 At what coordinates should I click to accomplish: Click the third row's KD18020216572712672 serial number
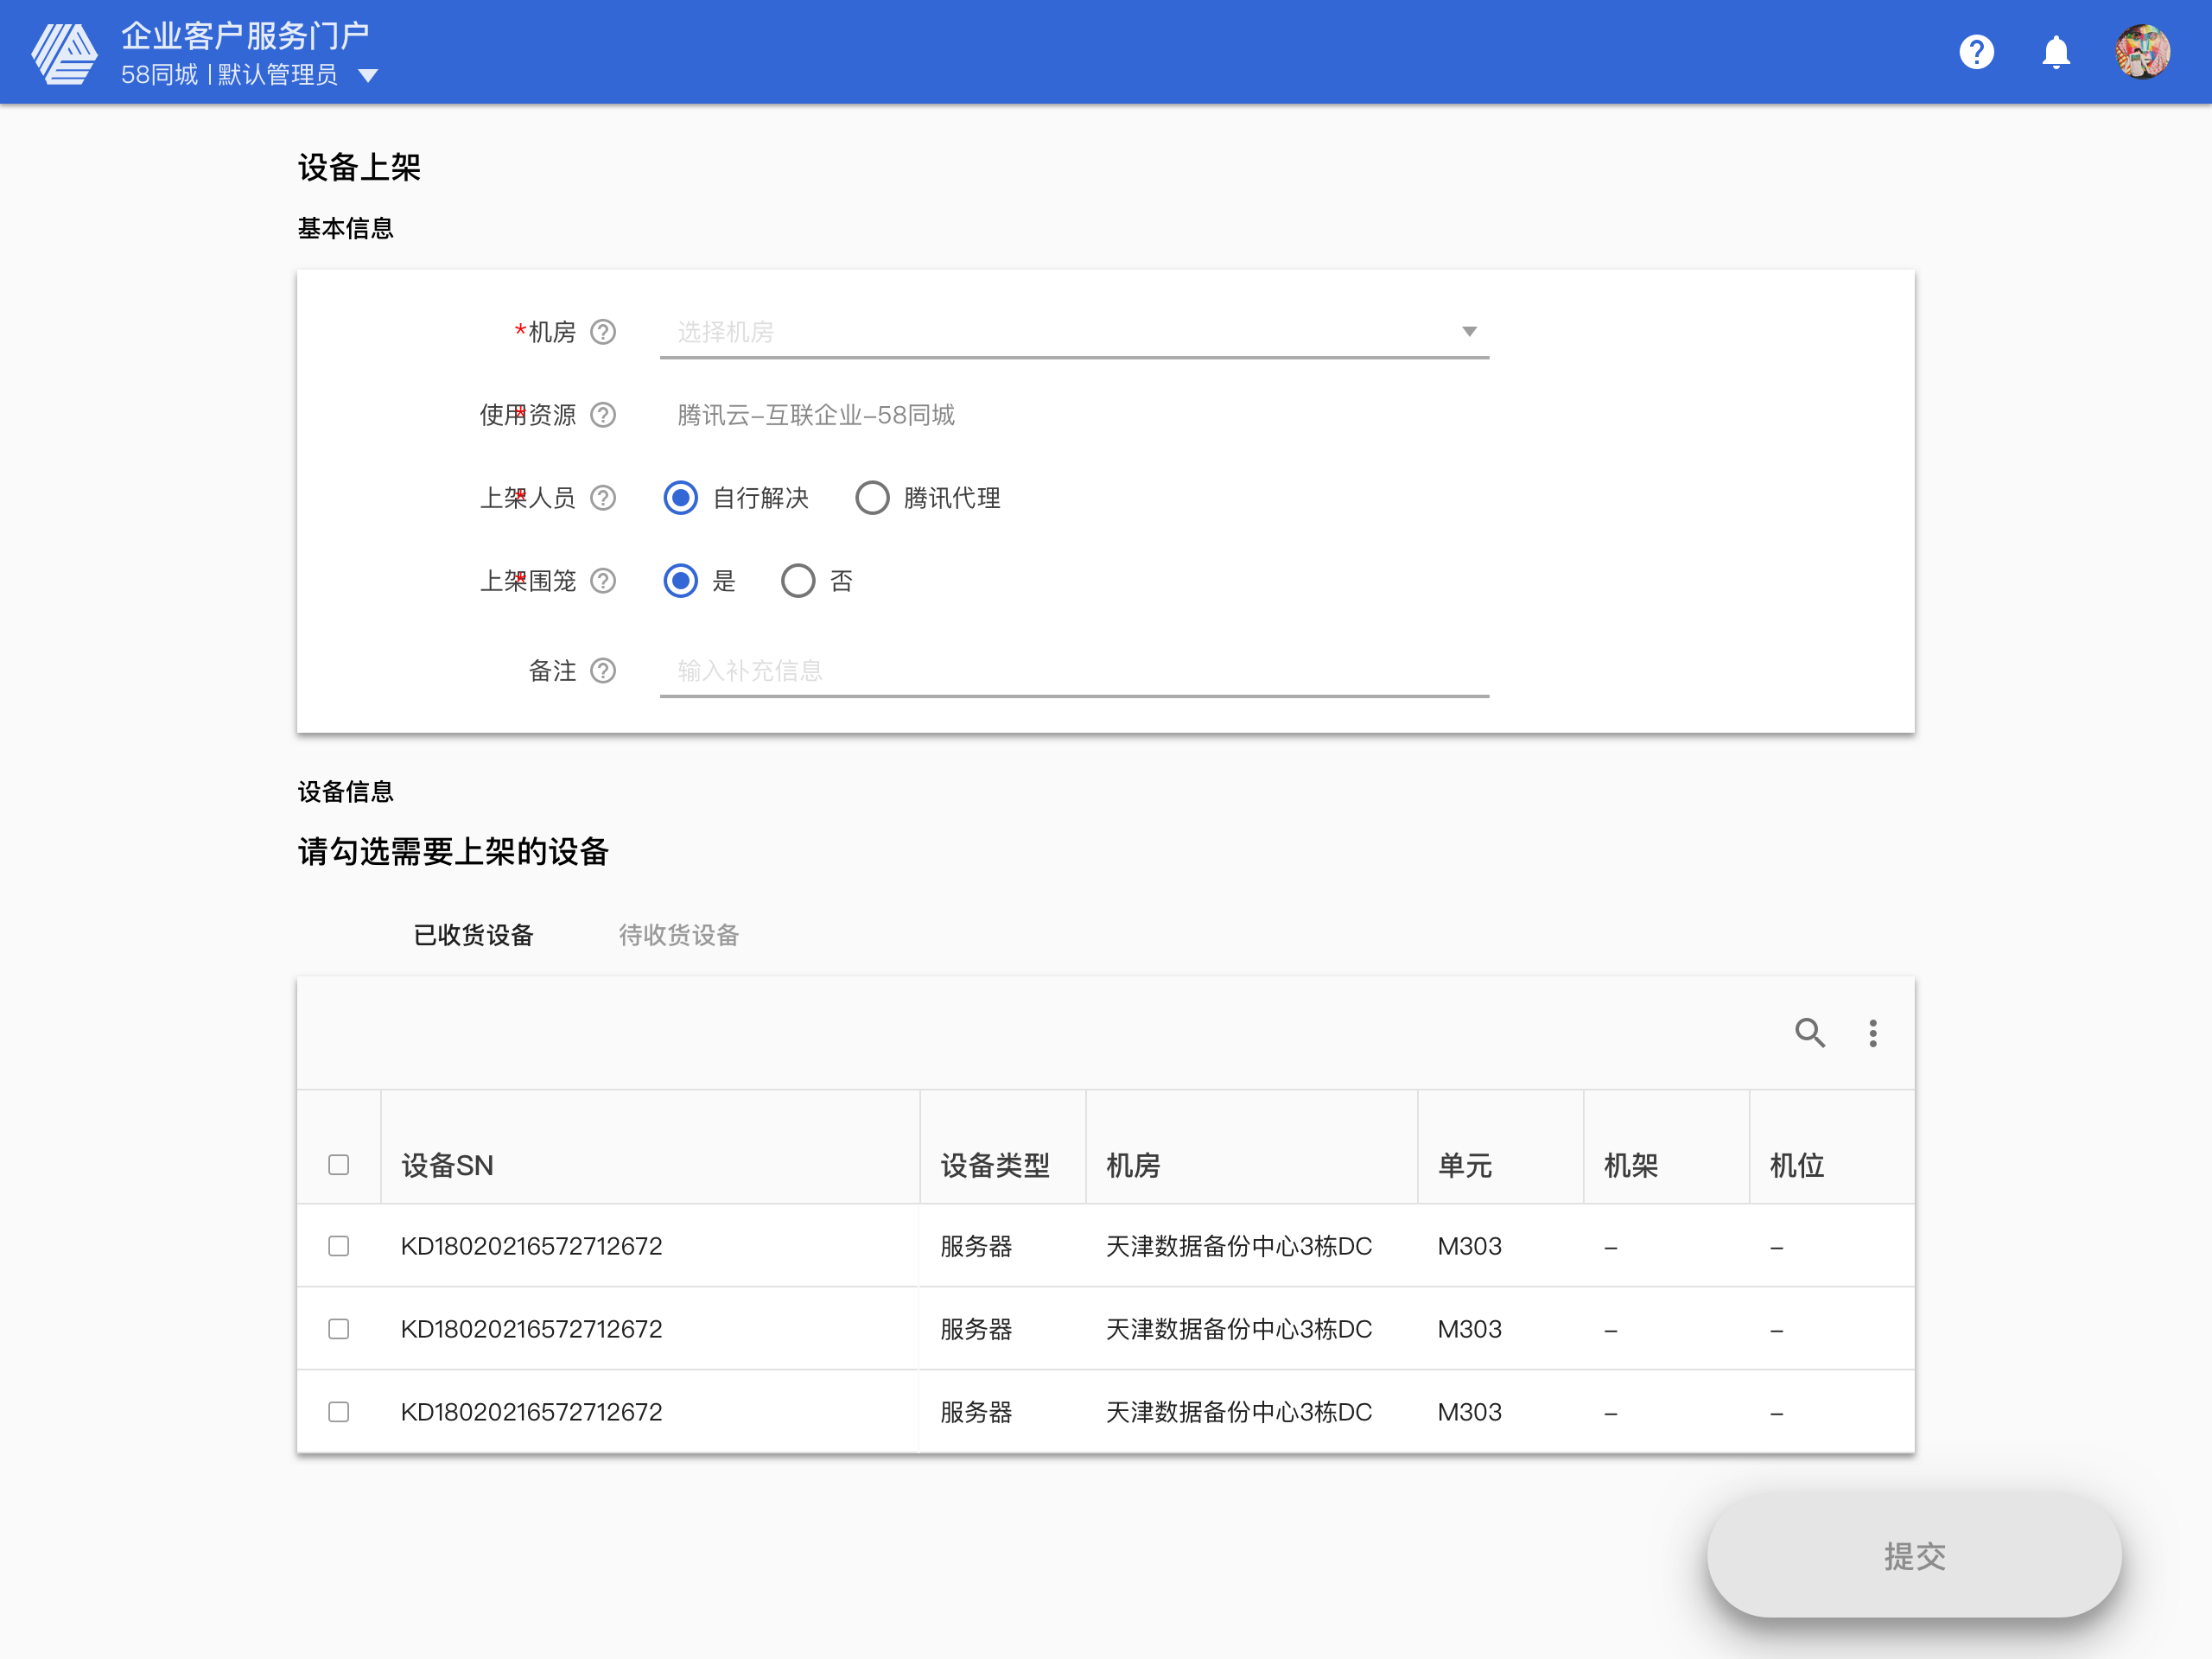pos(532,1412)
